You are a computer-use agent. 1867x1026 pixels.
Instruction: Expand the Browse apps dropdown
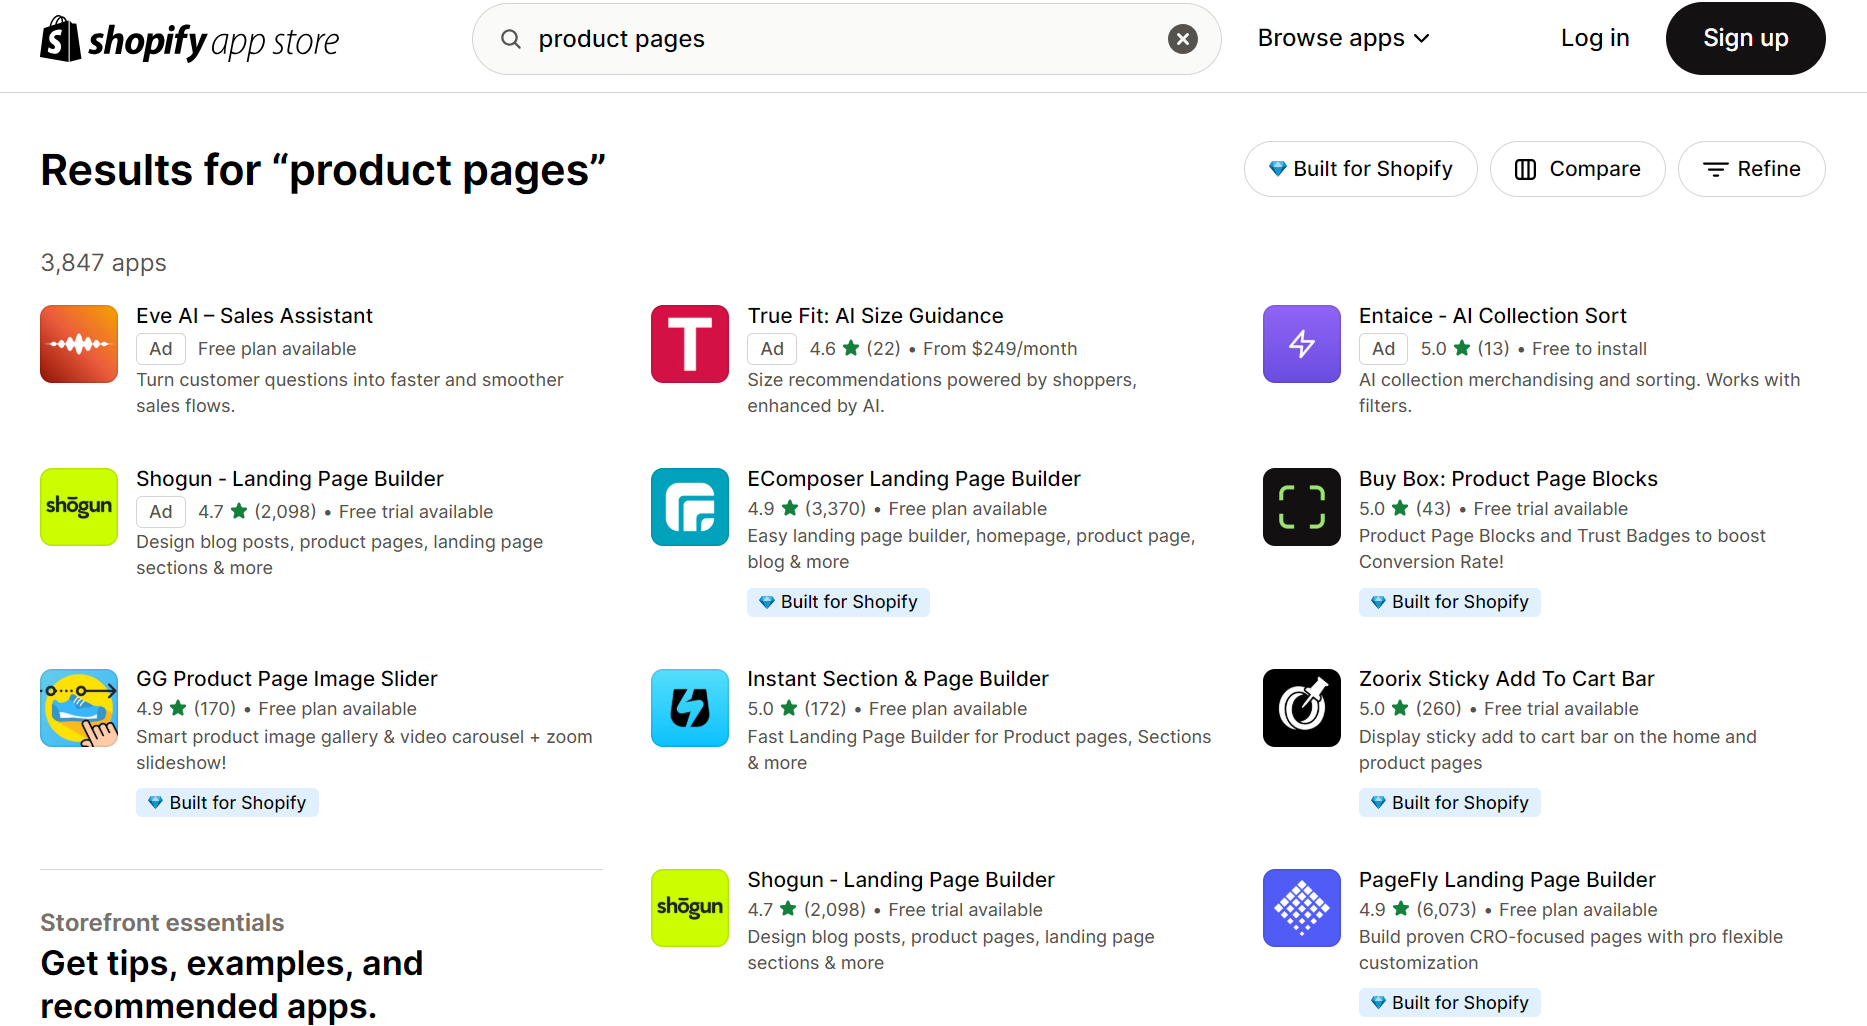pyautogui.click(x=1343, y=38)
